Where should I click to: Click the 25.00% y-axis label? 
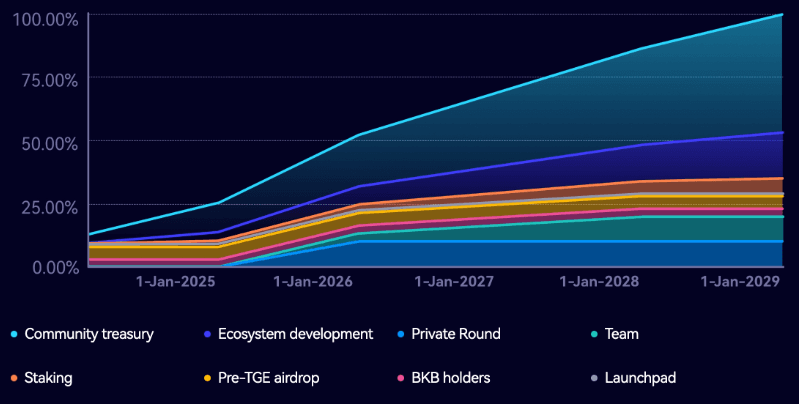[x=48, y=206]
